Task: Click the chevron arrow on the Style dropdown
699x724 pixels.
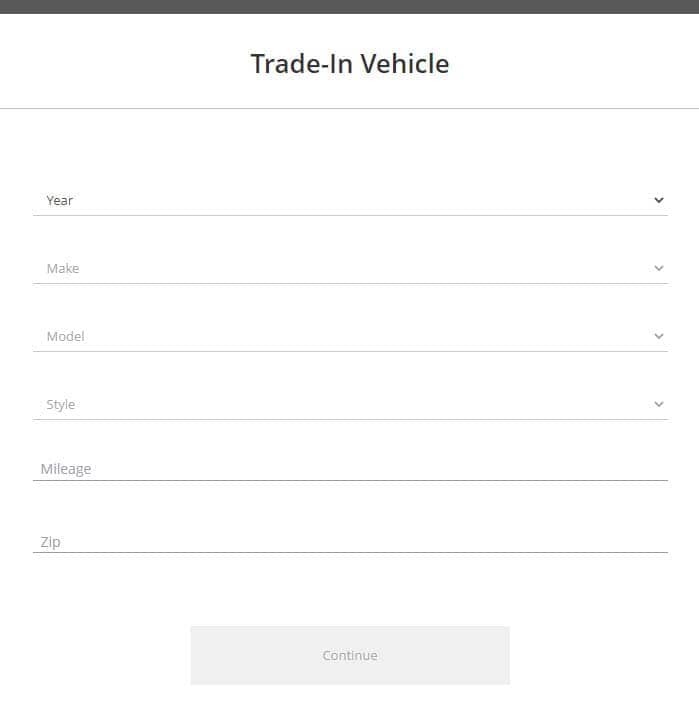Action: pos(658,404)
